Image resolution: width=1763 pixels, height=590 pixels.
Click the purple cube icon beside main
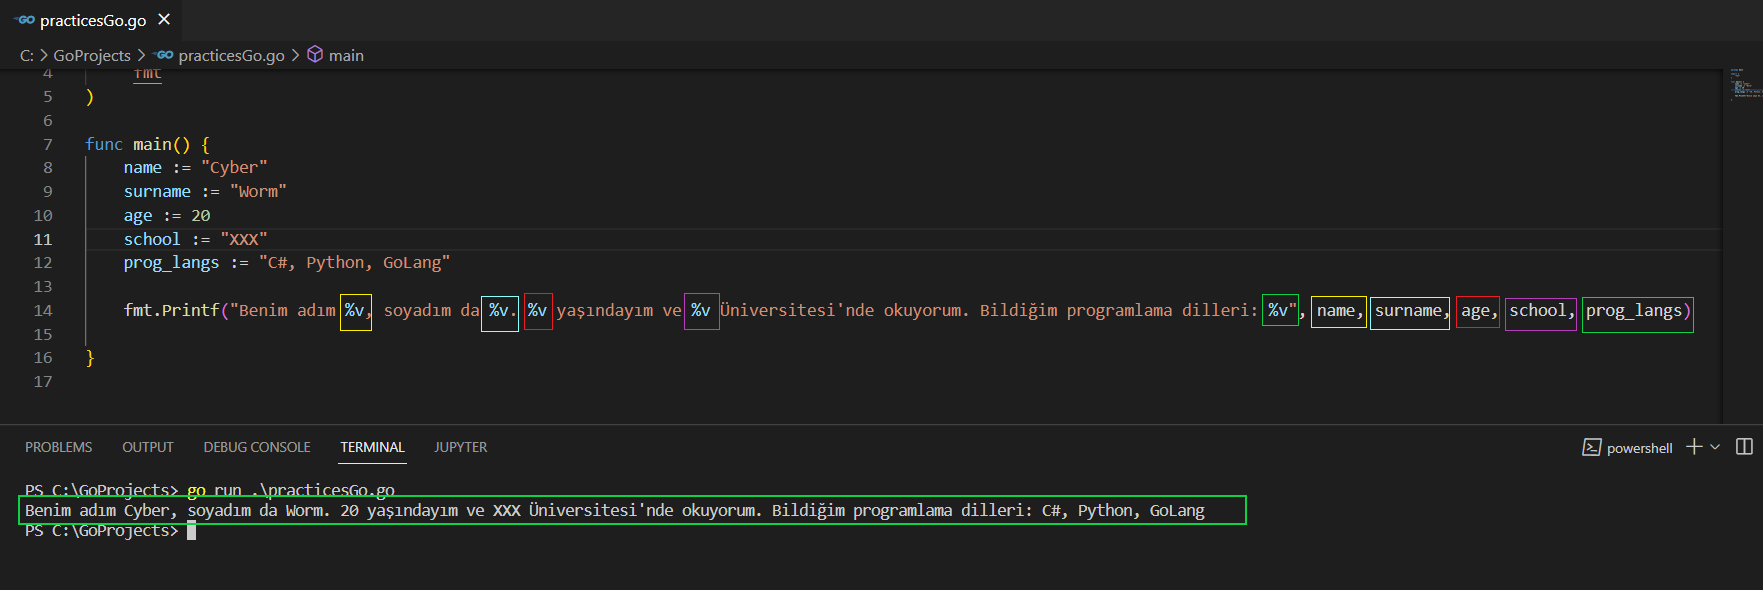(x=315, y=55)
